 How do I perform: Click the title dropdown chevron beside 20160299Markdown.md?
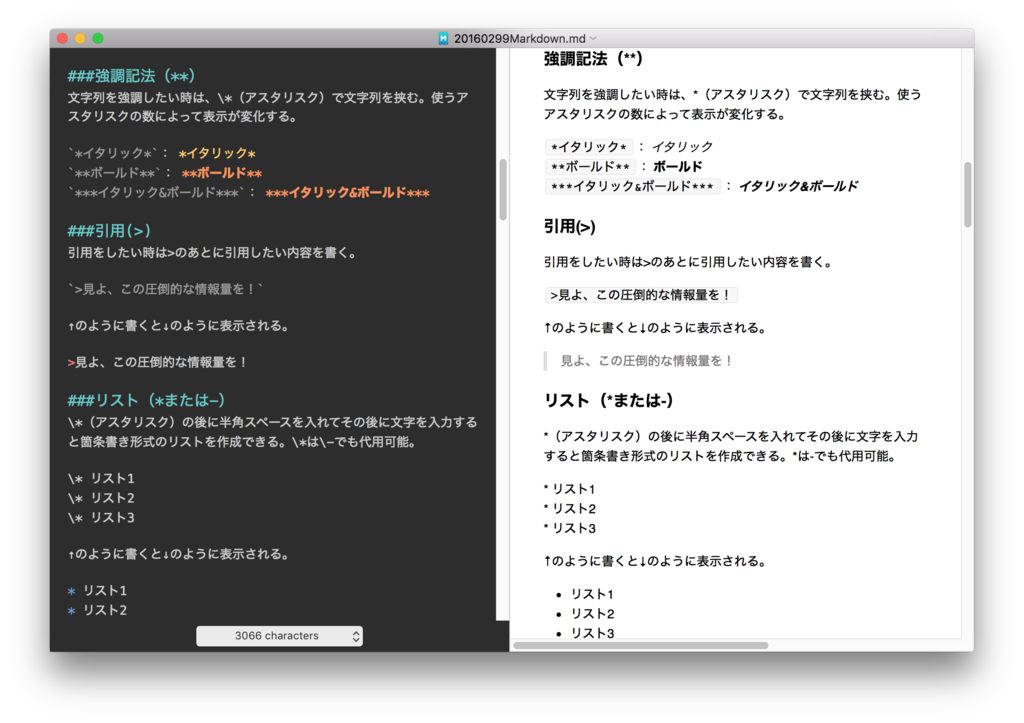coord(594,39)
